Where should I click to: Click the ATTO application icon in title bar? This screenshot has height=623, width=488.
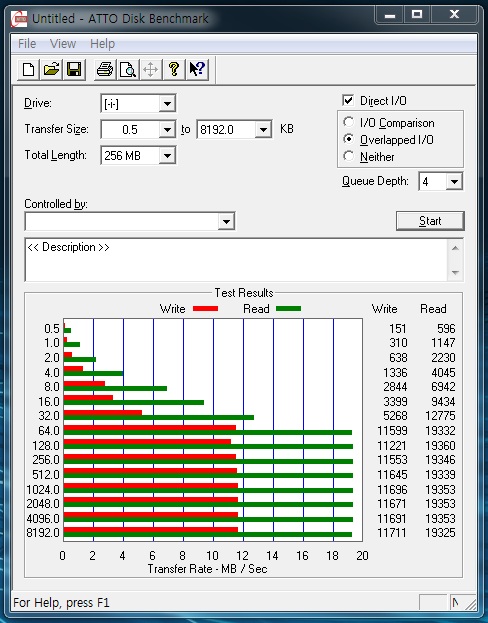19,18
